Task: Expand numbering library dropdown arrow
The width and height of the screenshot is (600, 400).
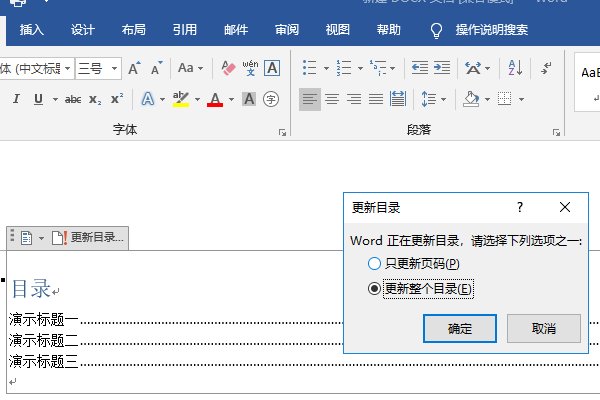Action: pyautogui.click(x=360, y=69)
